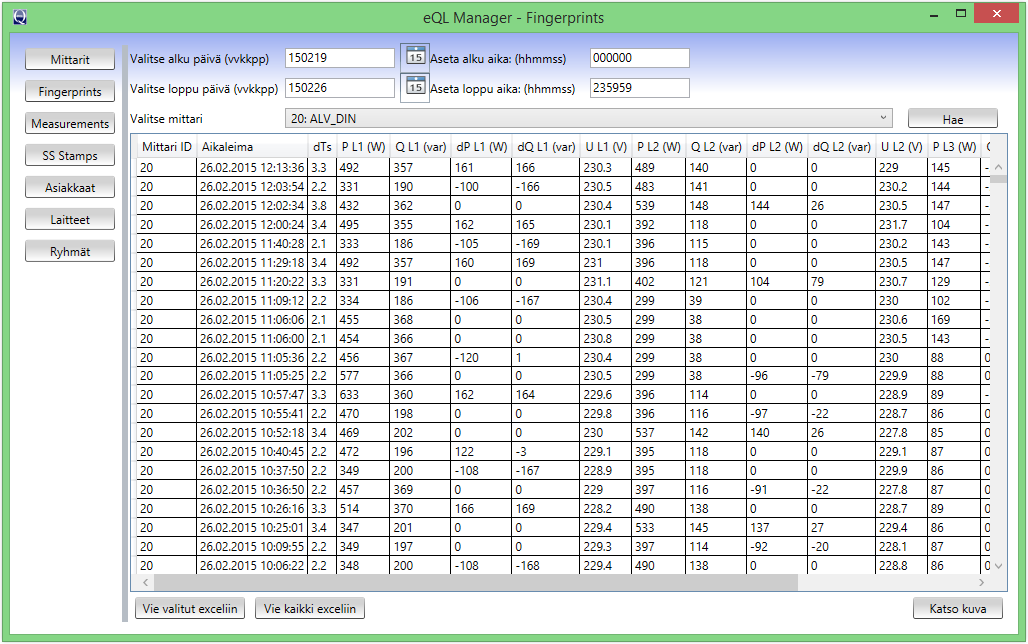
Task: Select row with timestamp 26.02.2015 10:40:45
Action: (x=563, y=452)
